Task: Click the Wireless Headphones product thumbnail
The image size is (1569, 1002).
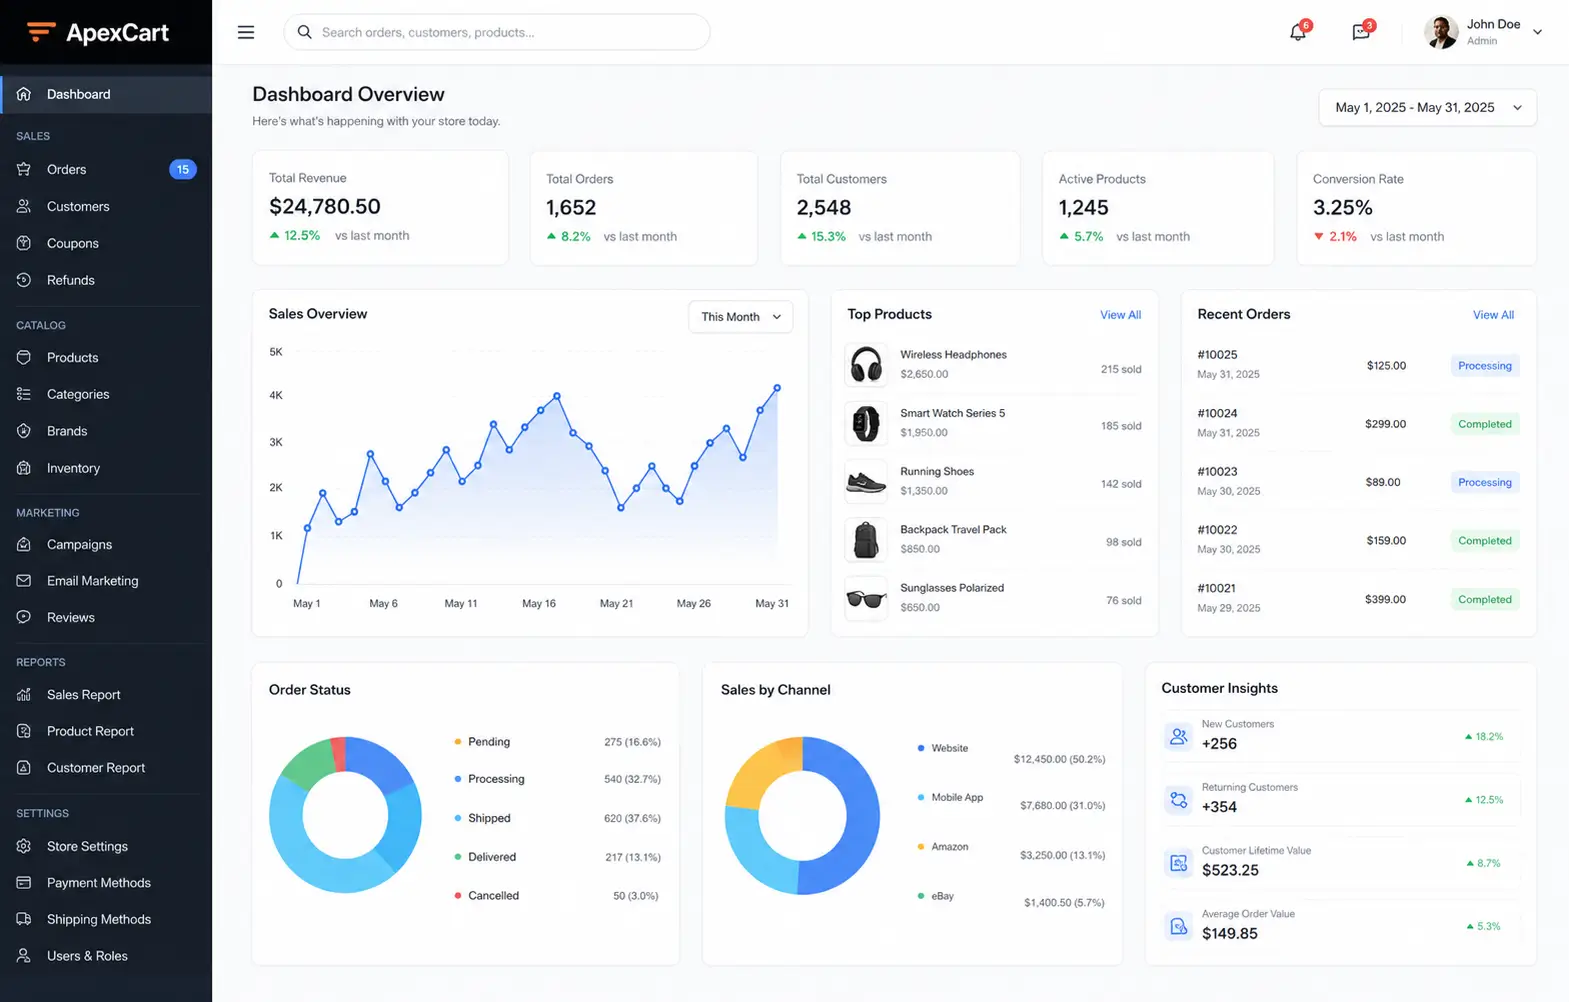Action: pos(866,365)
